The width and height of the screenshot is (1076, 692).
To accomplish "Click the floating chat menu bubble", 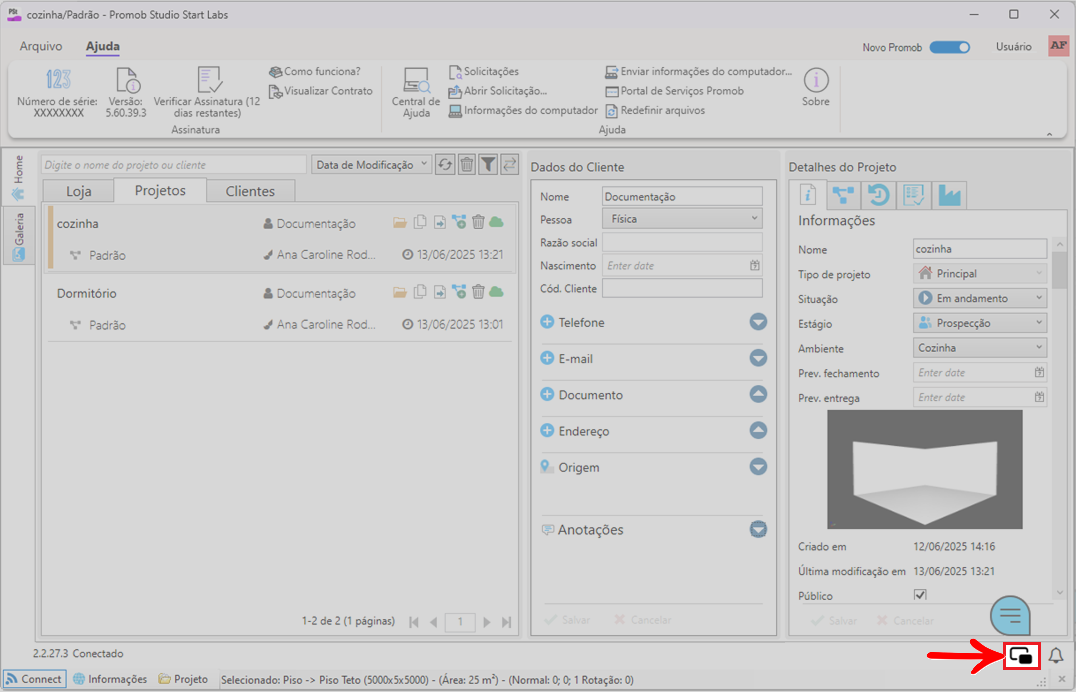I will click(1010, 614).
